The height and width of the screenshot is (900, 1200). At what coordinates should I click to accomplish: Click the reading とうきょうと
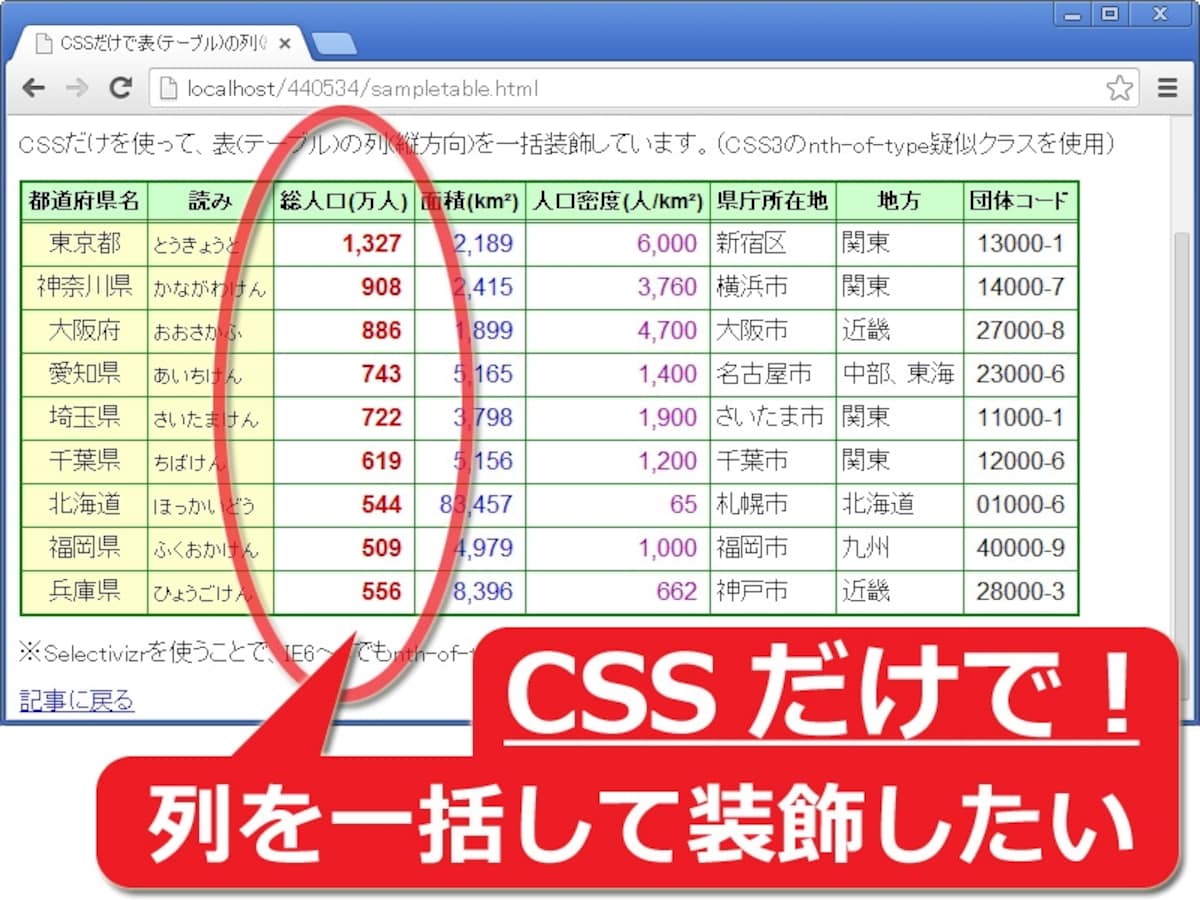[x=197, y=244]
